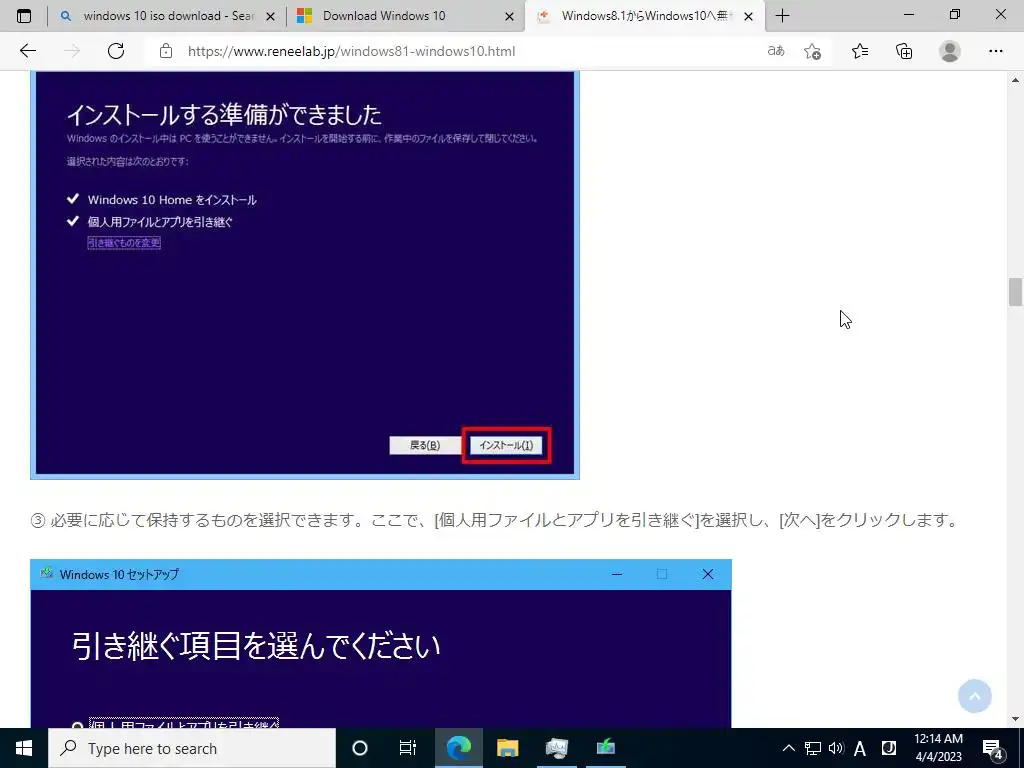
Task: Open the volume control tray icon
Action: tap(836, 748)
